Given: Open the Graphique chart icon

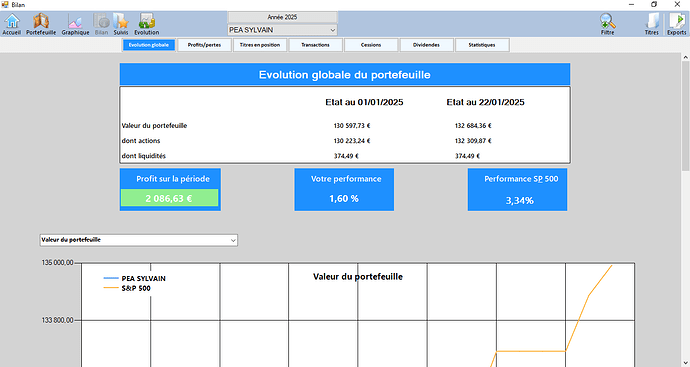Looking at the screenshot, I should pos(75,24).
